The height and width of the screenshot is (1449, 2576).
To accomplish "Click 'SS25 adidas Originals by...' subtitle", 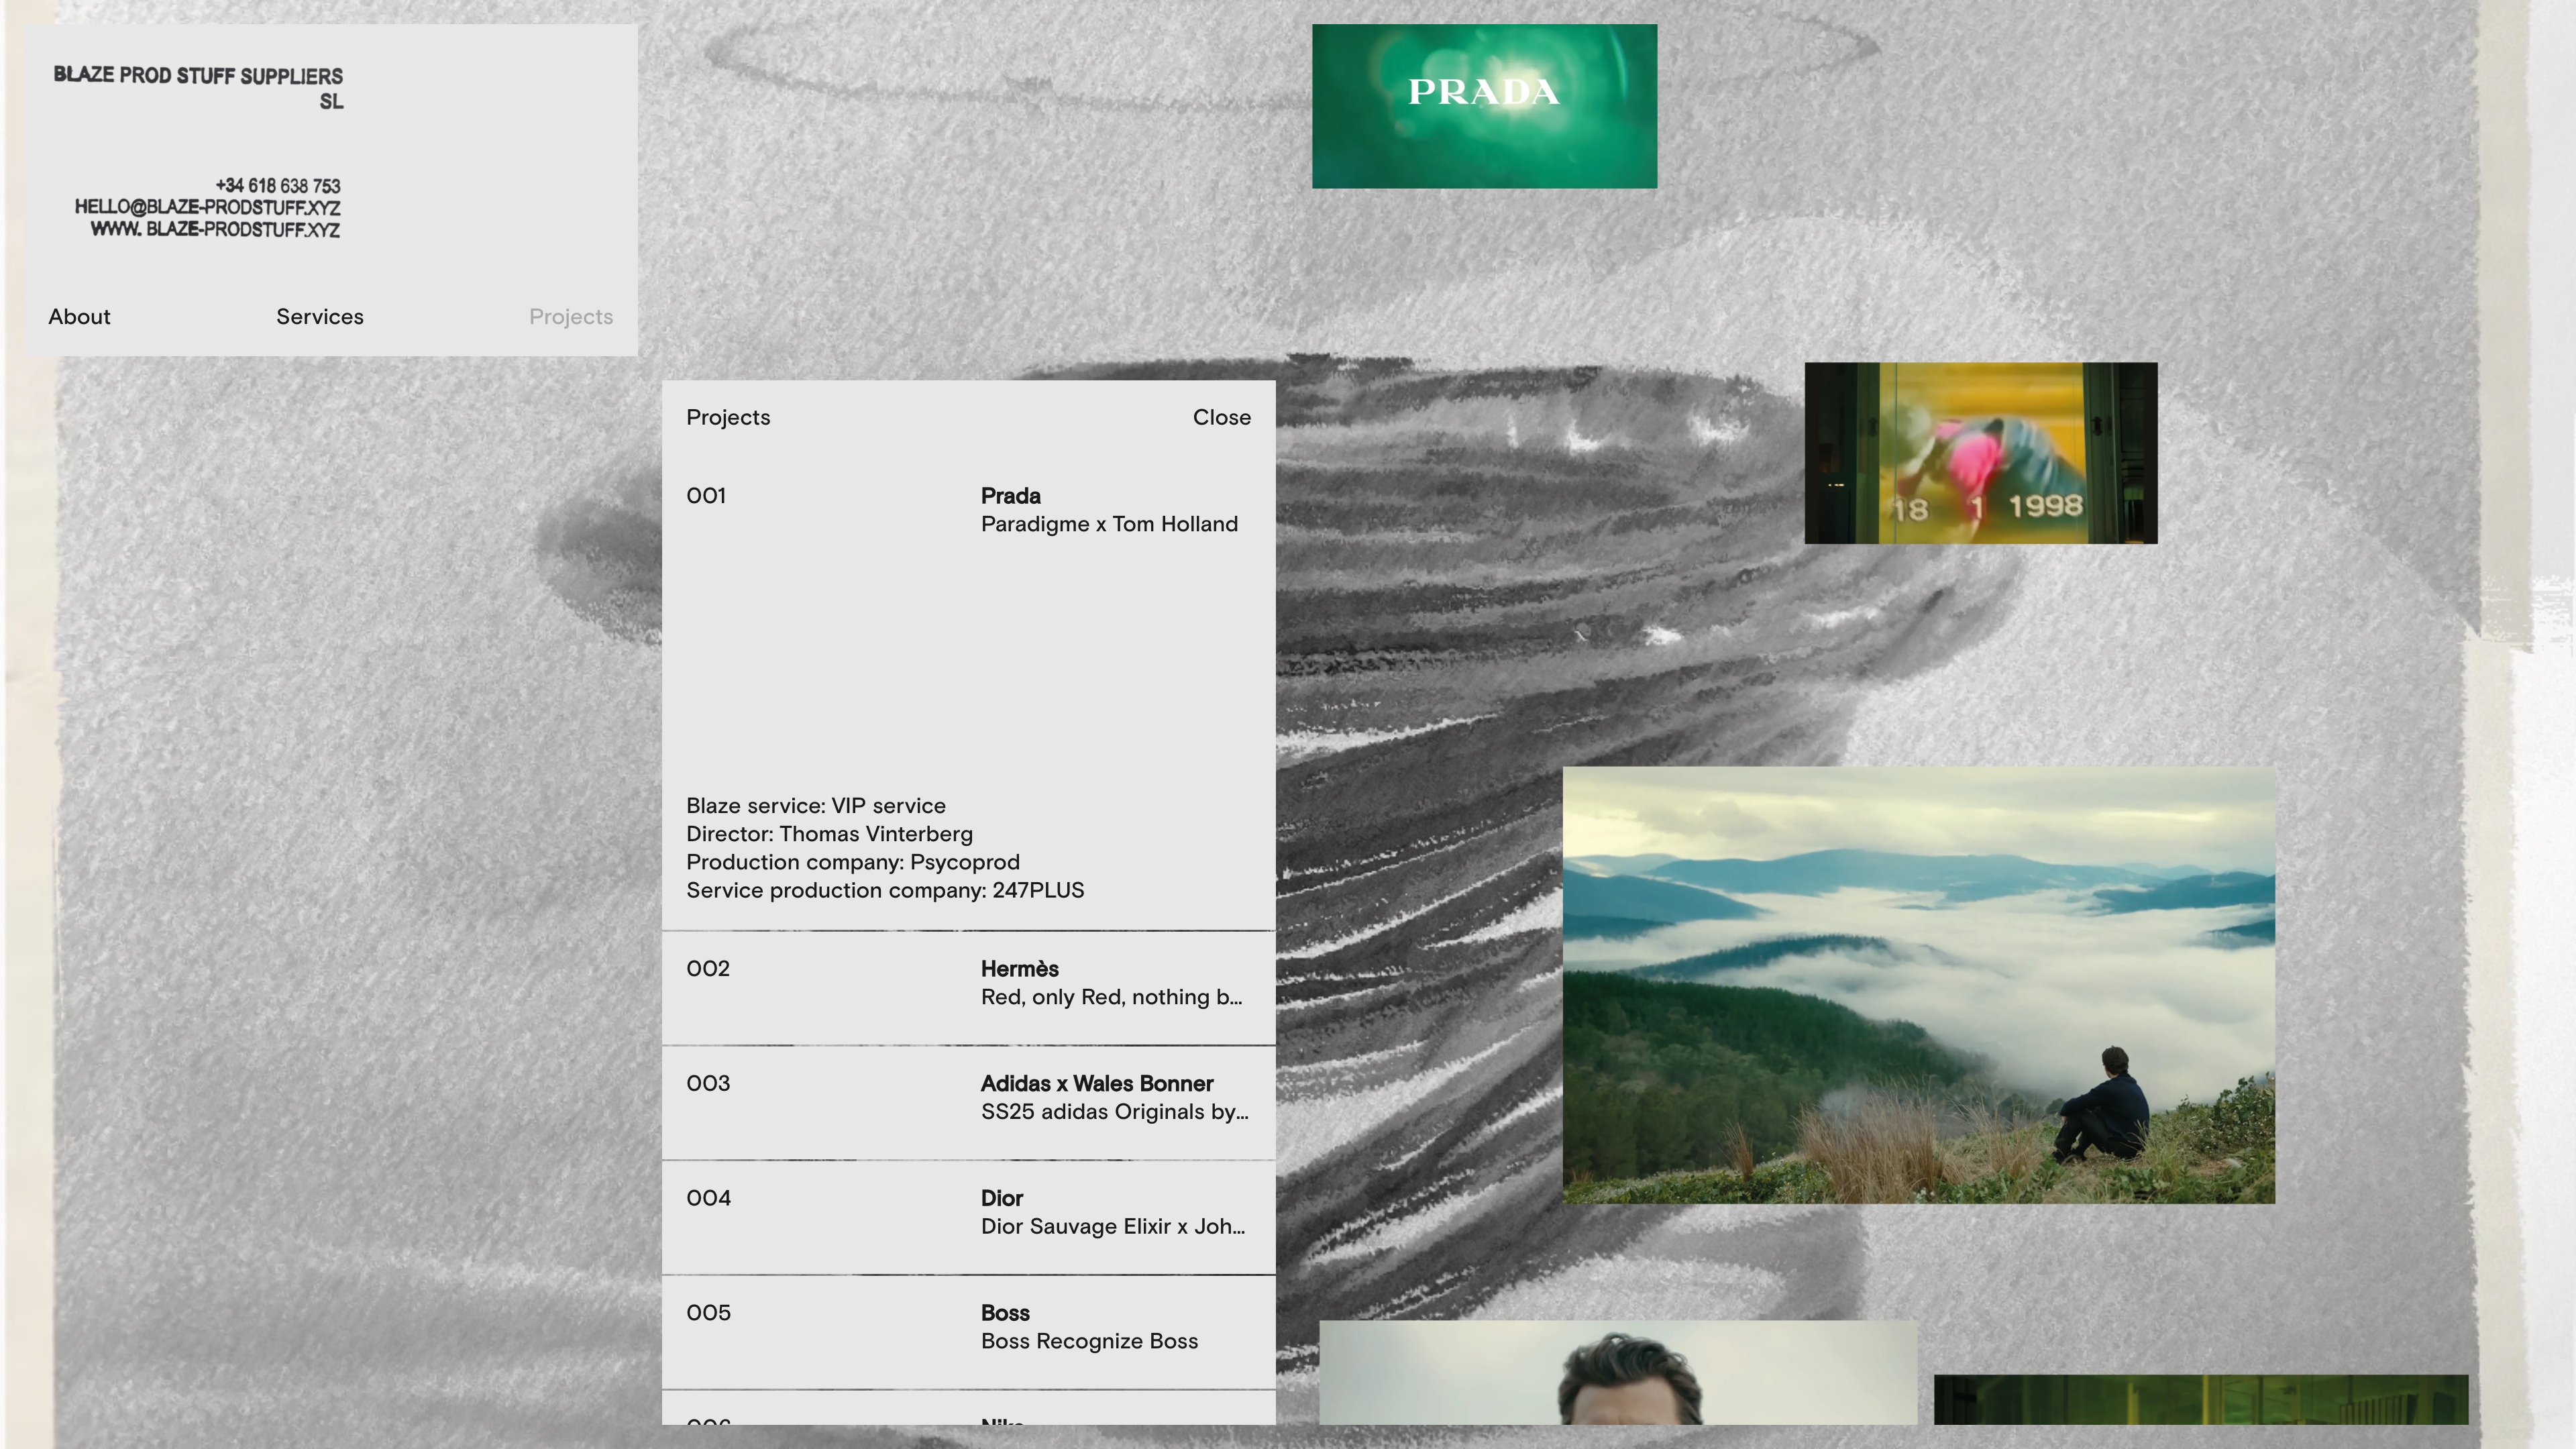I will coord(1114,1112).
